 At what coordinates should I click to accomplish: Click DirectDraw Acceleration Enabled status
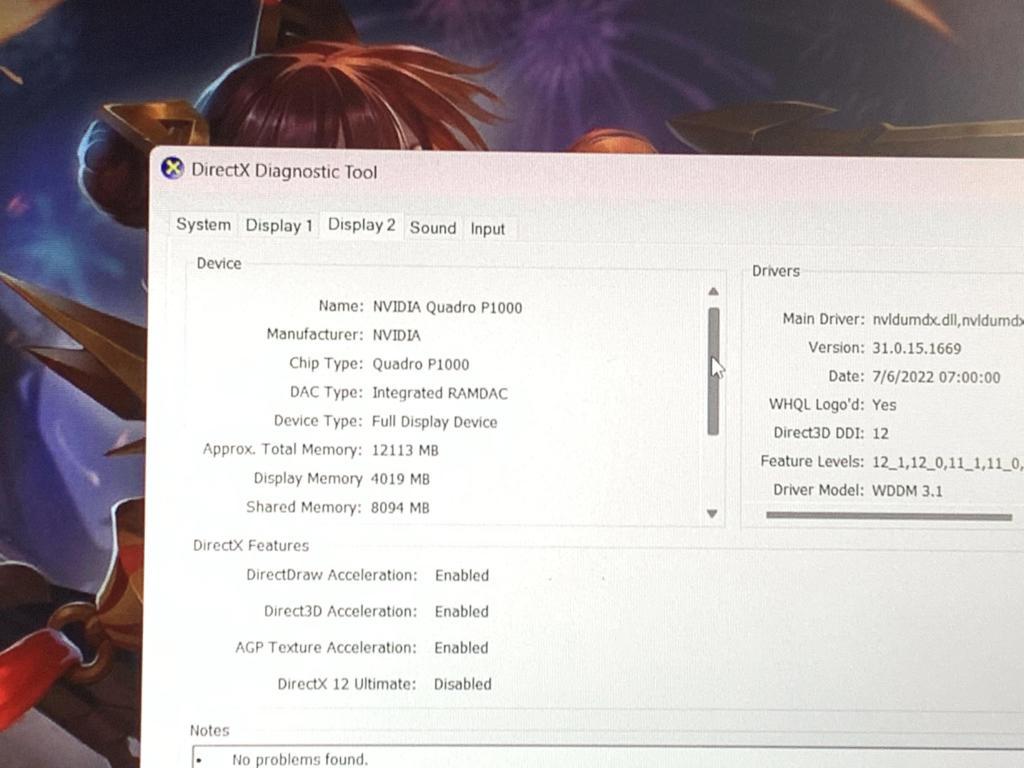pyautogui.click(x=462, y=575)
